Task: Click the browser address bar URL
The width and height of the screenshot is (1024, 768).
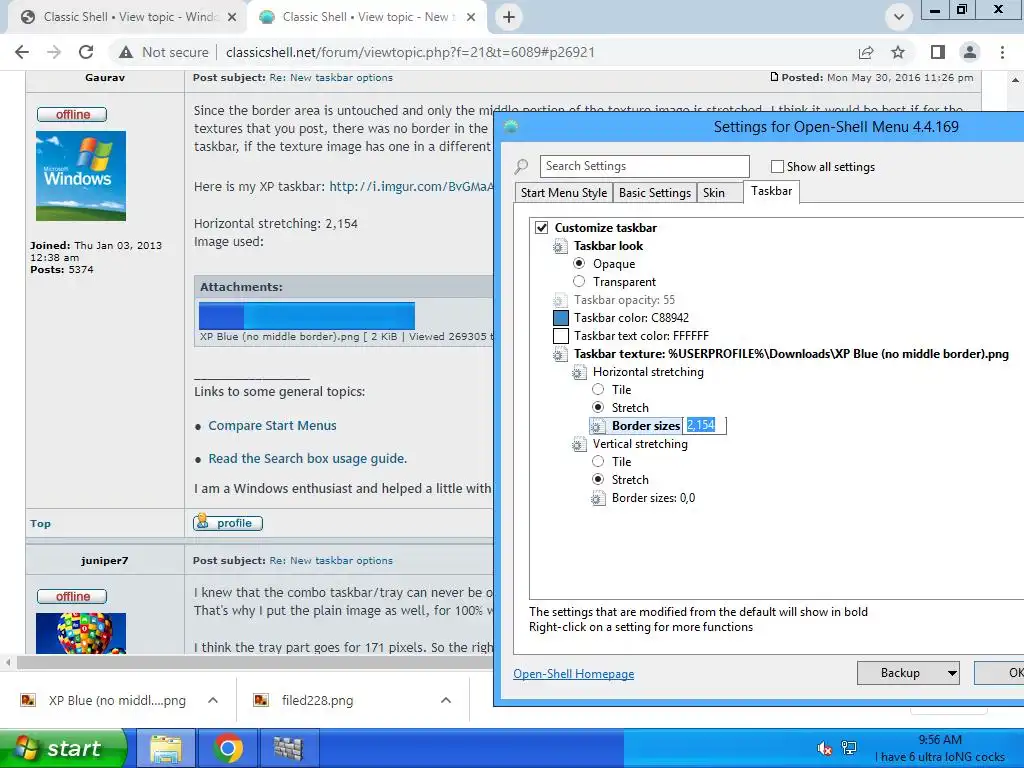Action: (410, 52)
